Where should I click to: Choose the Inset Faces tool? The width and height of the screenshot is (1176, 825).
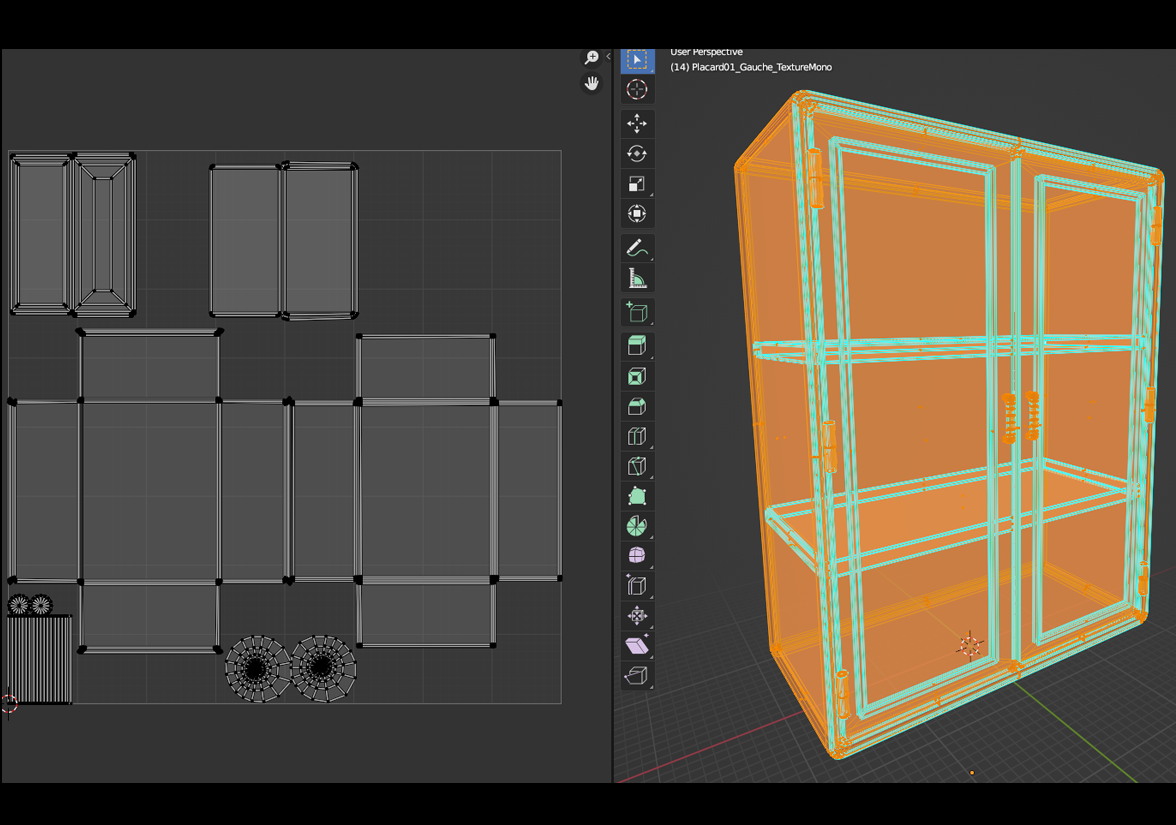pos(637,376)
